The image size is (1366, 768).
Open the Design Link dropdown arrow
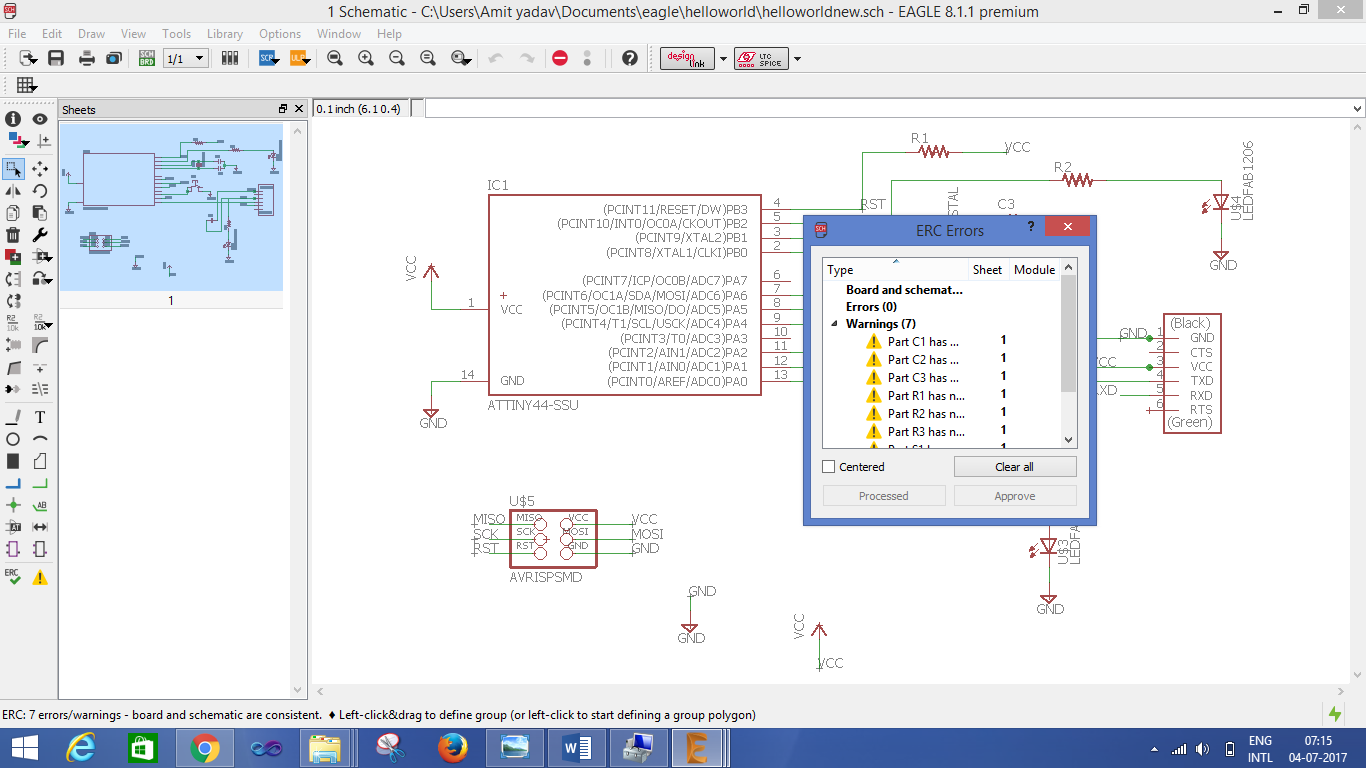(723, 59)
